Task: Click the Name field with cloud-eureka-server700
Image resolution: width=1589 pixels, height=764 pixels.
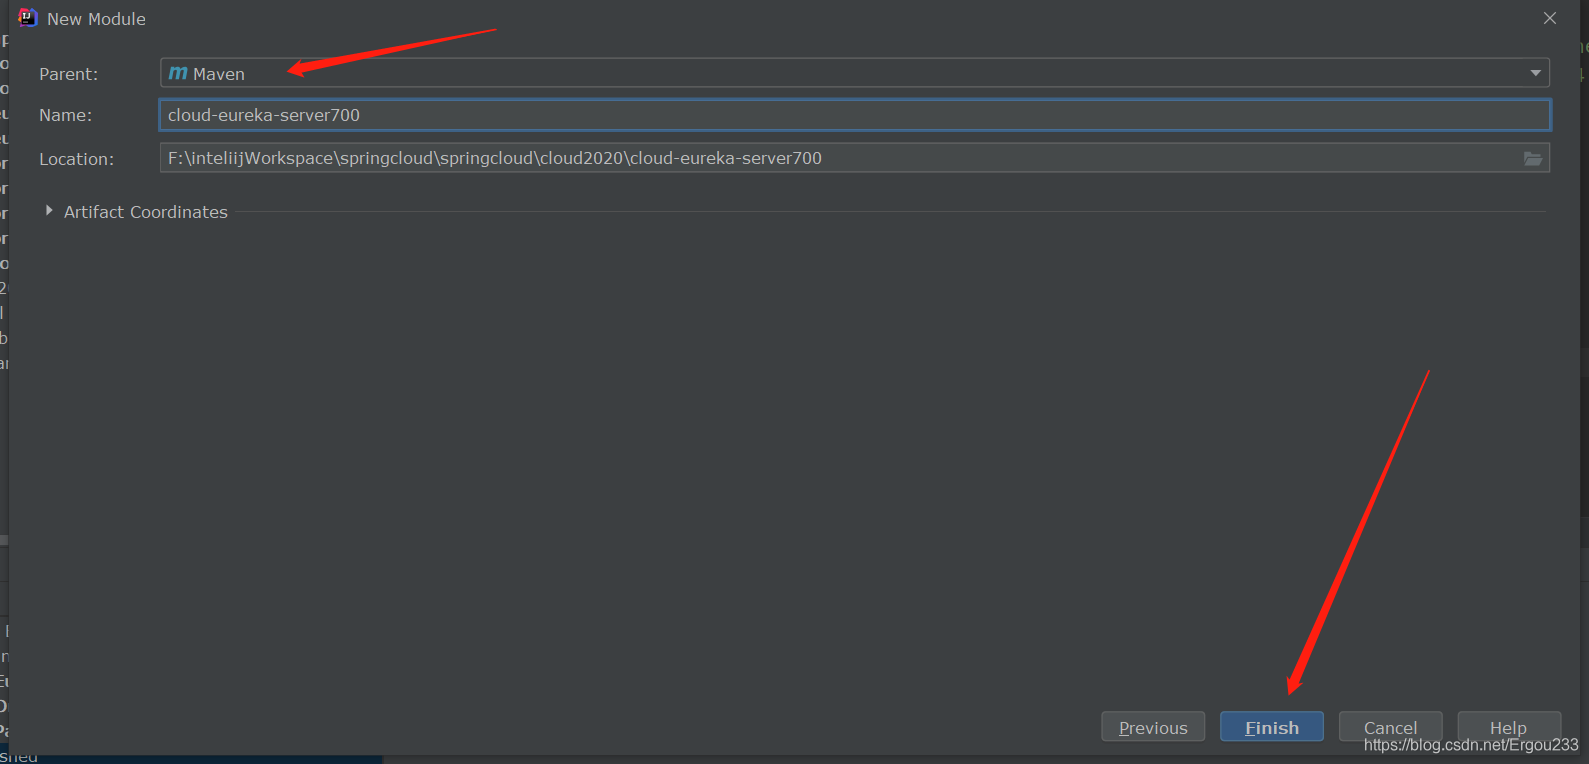Action: [x=854, y=115]
